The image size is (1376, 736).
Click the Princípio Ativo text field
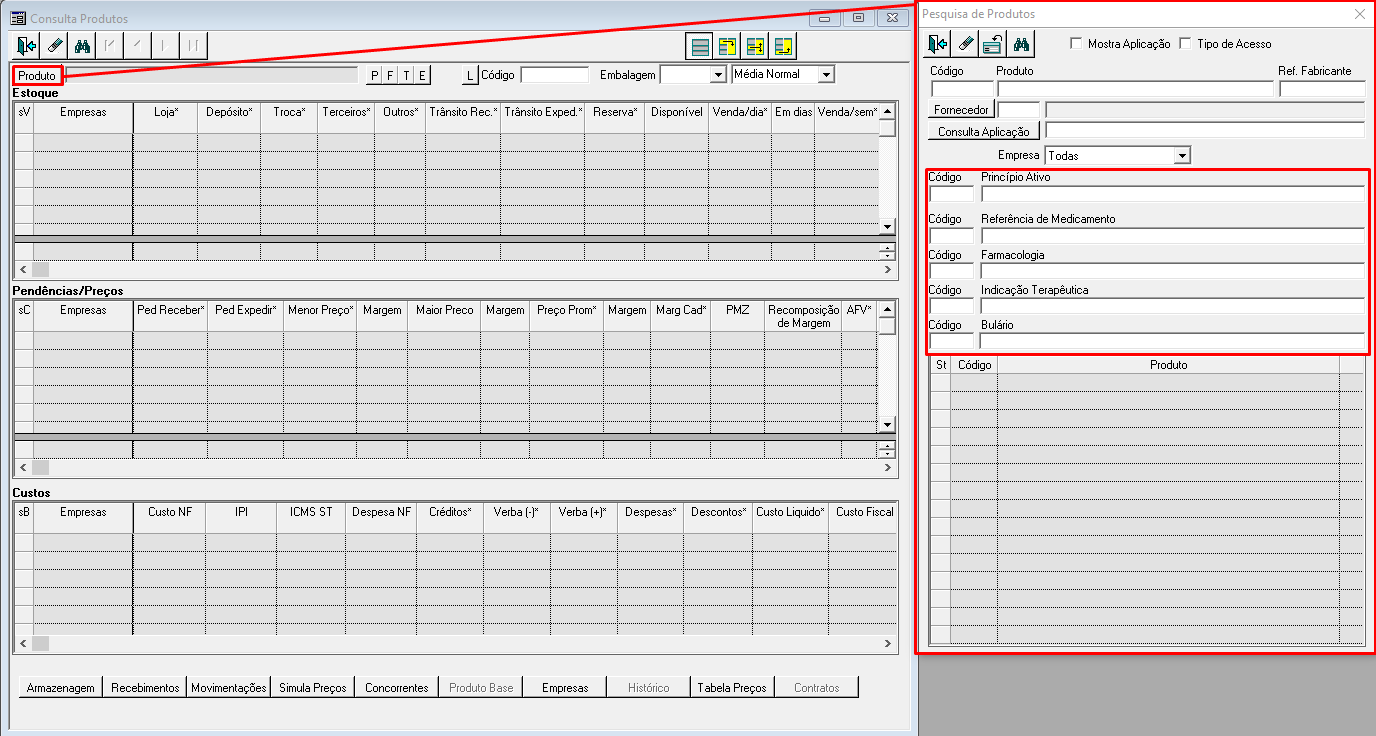coord(1172,194)
